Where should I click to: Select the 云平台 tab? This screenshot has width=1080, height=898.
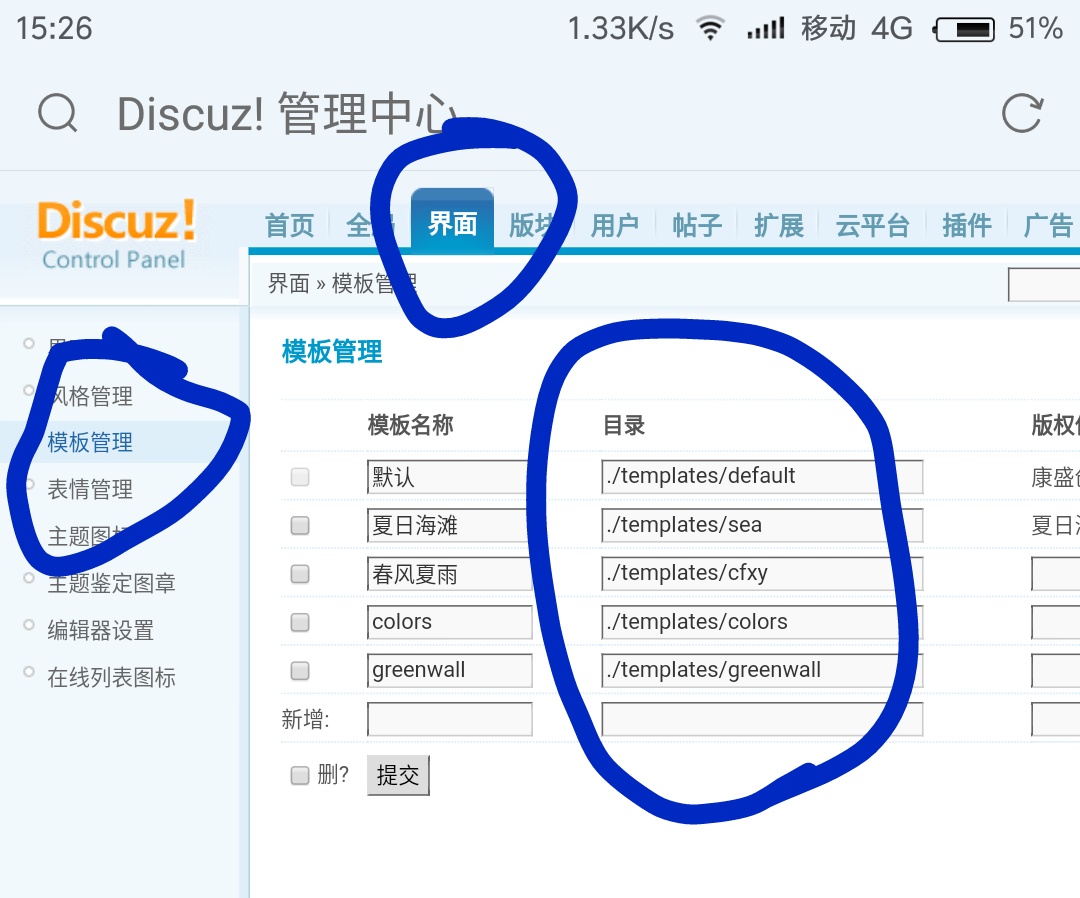click(873, 226)
